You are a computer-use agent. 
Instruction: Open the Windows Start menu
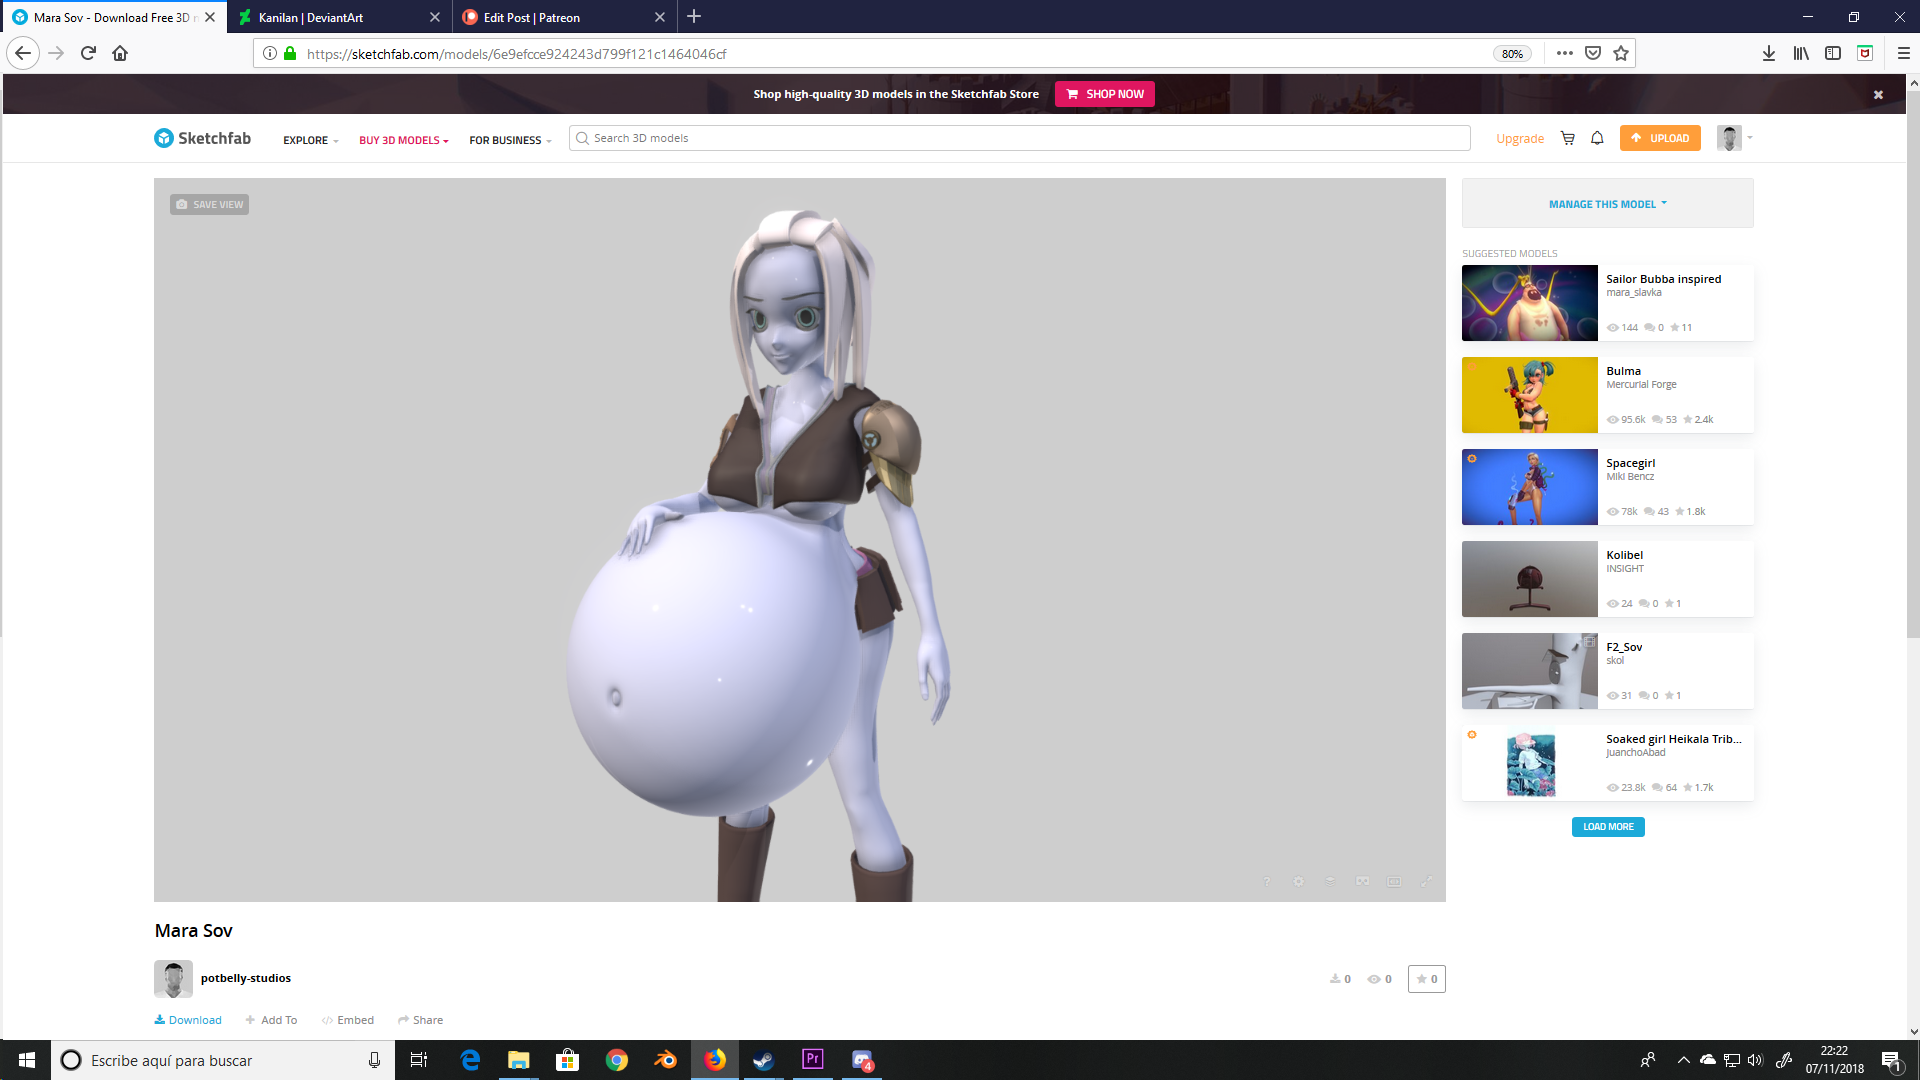[27, 1060]
